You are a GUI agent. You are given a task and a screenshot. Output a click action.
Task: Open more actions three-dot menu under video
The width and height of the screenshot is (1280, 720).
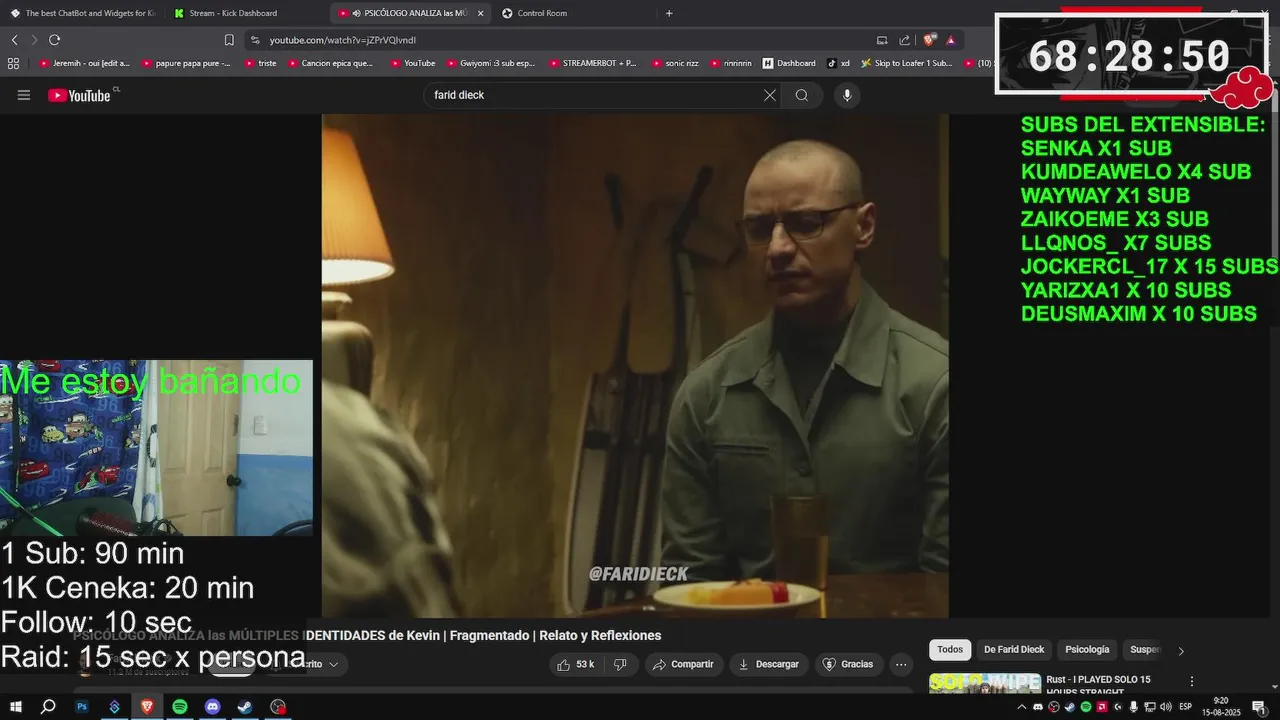click(901, 664)
